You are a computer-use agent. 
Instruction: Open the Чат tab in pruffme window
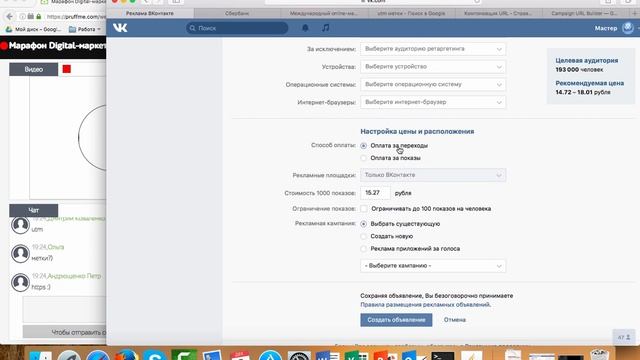[33, 211]
